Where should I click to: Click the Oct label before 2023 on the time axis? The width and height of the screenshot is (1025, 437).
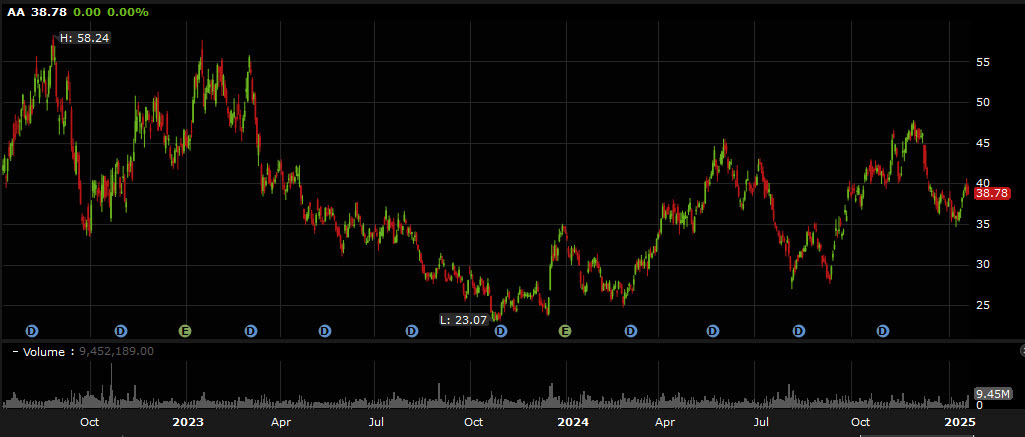pos(90,422)
